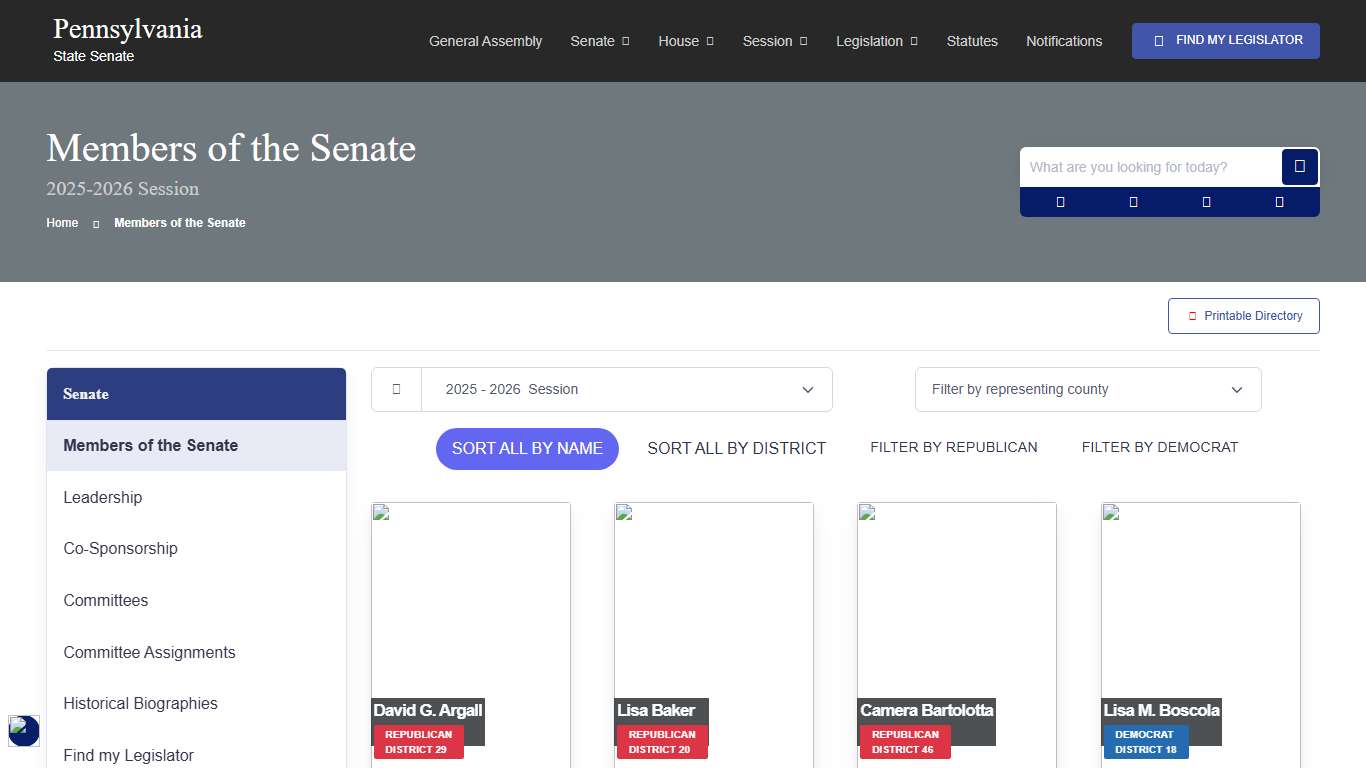Expand the Filter by representing county dropdown

point(1087,389)
